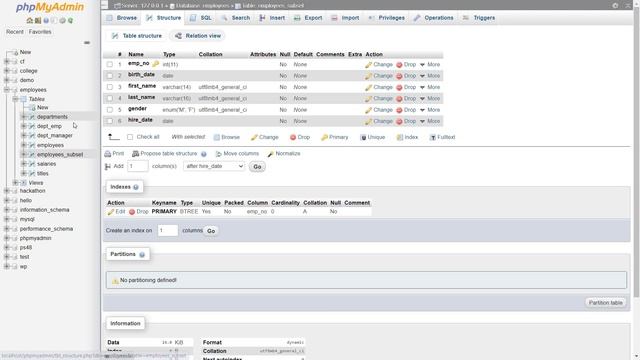Image resolution: width=640 pixels, height=360 pixels.
Task: Click Fulltext in the With selected row
Action: click(442, 137)
